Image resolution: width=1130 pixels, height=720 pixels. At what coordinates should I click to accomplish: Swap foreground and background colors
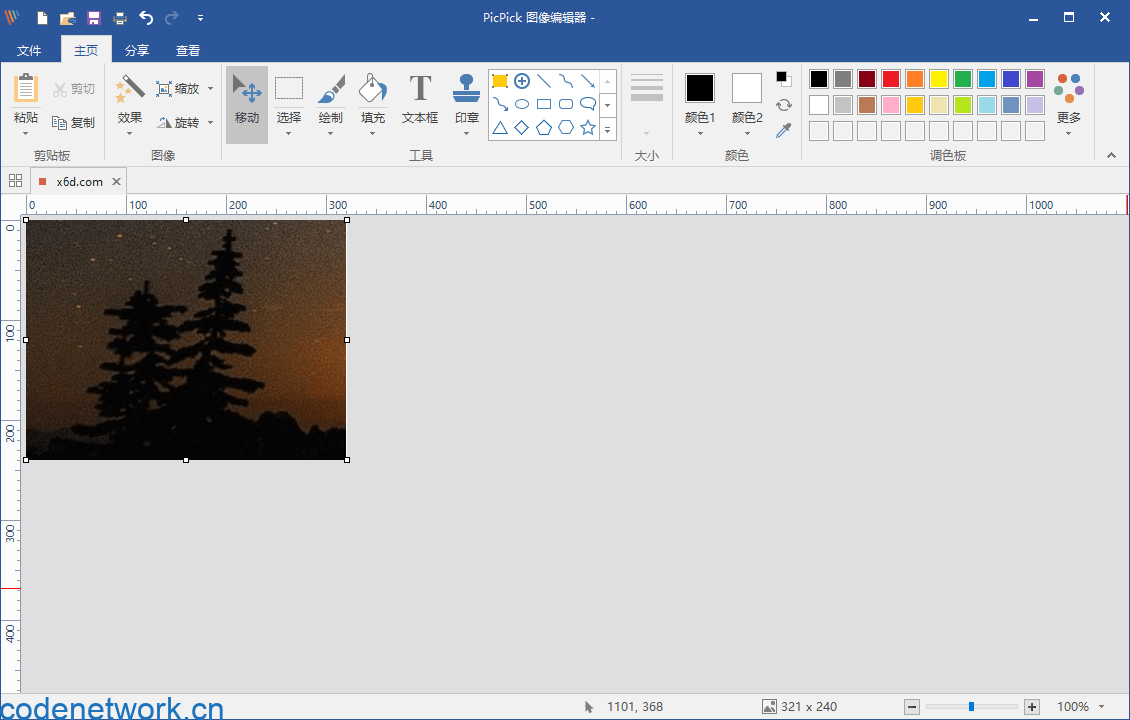click(784, 105)
